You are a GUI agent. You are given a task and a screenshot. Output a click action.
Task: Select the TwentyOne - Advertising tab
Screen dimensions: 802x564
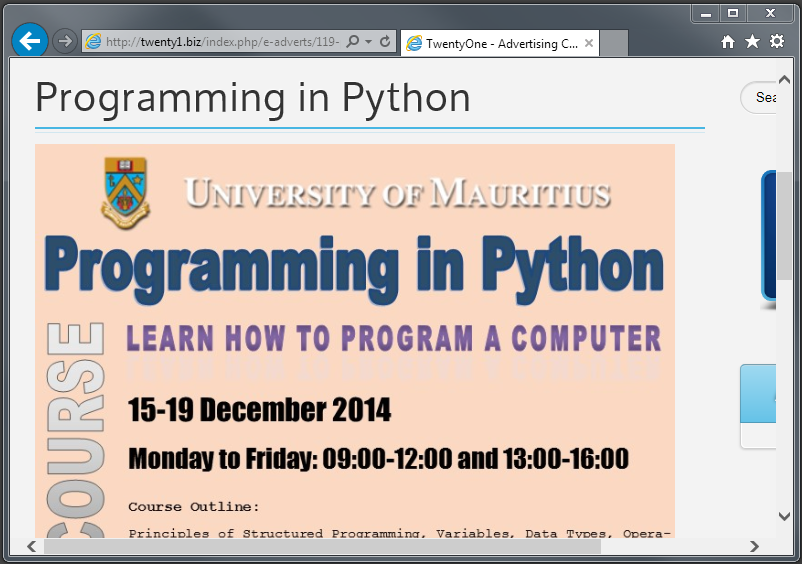500,43
